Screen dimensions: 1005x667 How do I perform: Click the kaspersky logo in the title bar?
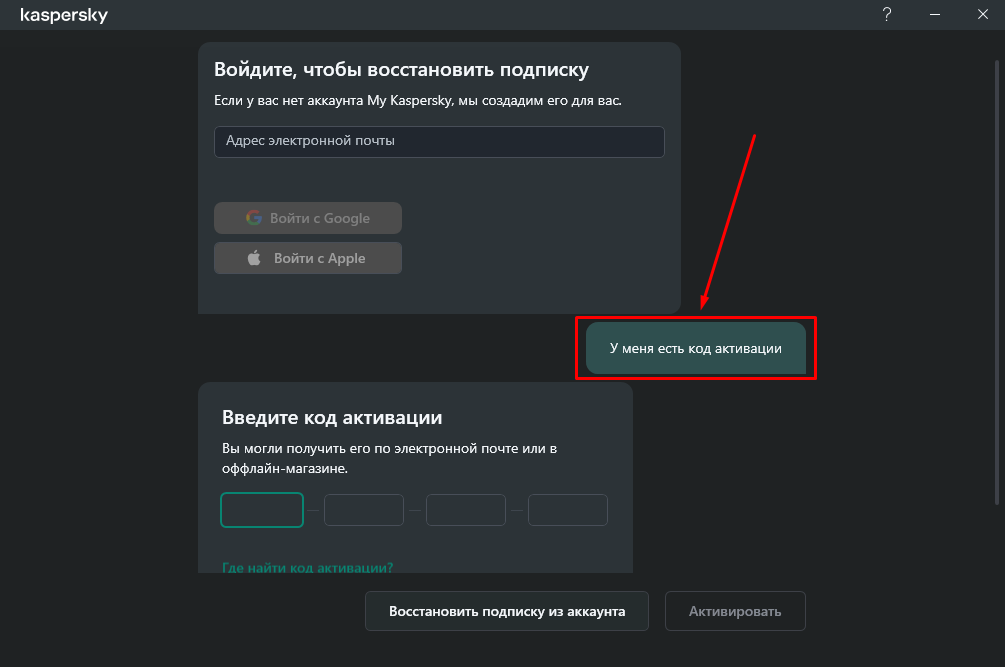64,15
